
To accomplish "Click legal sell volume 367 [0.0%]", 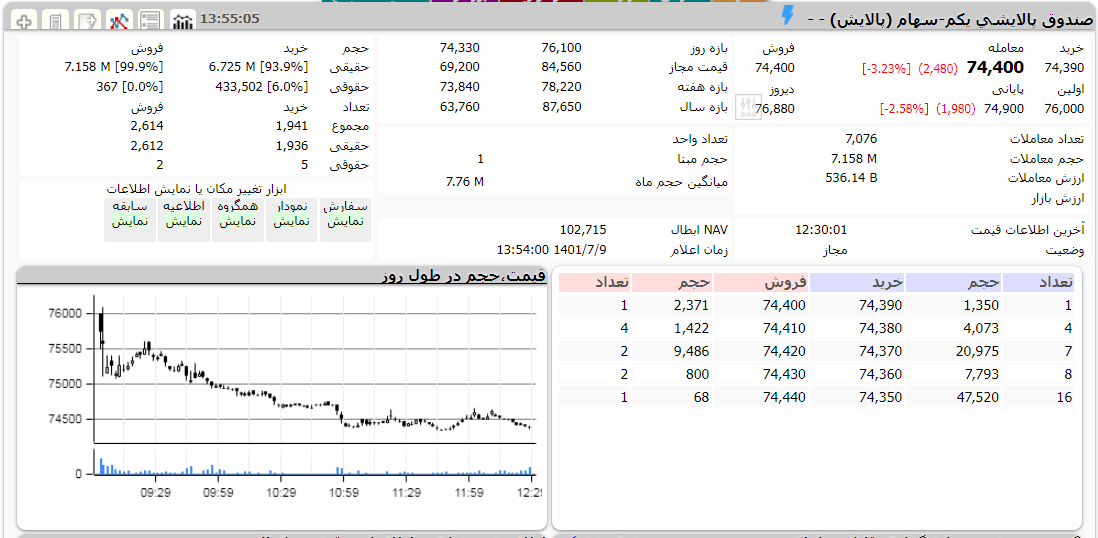I will pyautogui.click(x=130, y=87).
